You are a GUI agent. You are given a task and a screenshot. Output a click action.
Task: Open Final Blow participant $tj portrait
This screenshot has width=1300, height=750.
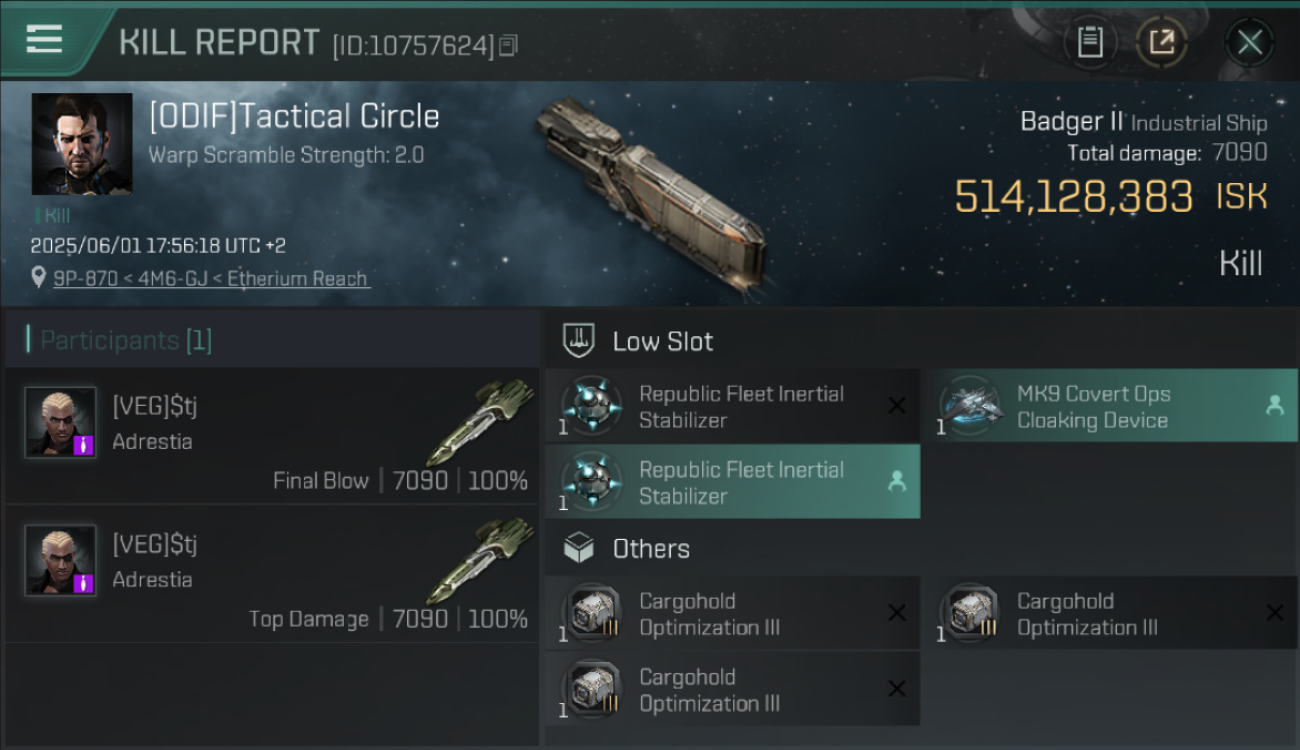tap(60, 422)
